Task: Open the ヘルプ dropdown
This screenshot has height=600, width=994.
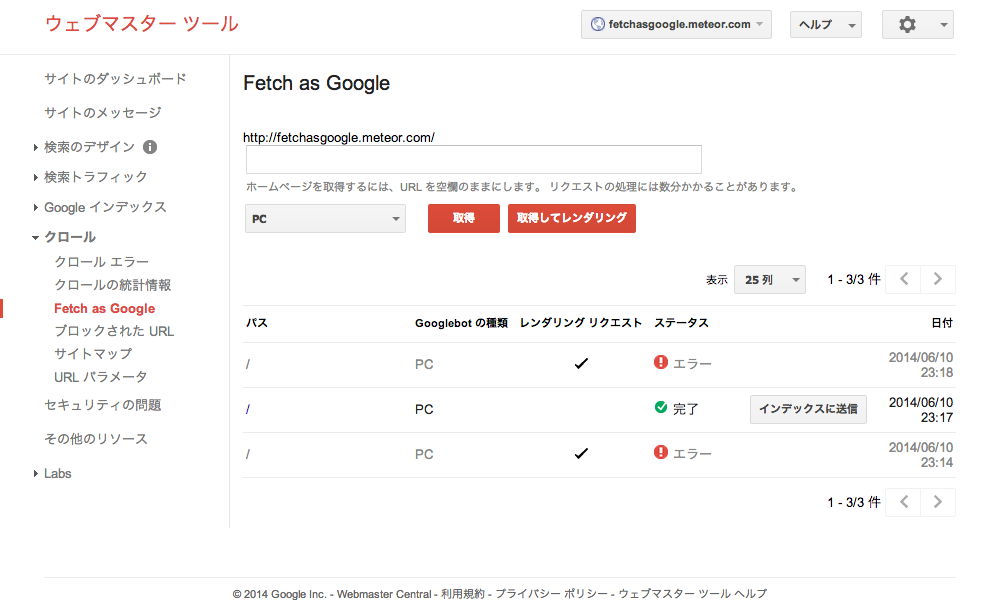Action: tap(825, 25)
